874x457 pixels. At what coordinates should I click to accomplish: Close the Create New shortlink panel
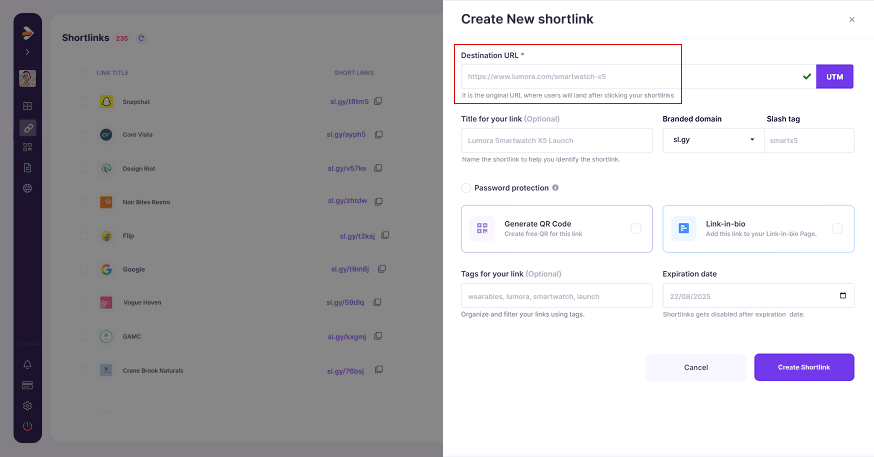[x=852, y=20]
